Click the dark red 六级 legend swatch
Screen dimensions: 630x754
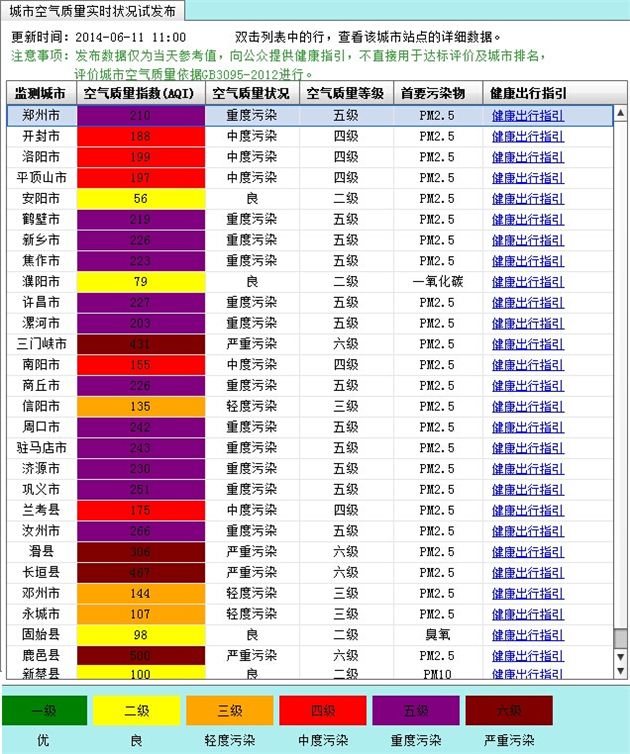(x=509, y=710)
